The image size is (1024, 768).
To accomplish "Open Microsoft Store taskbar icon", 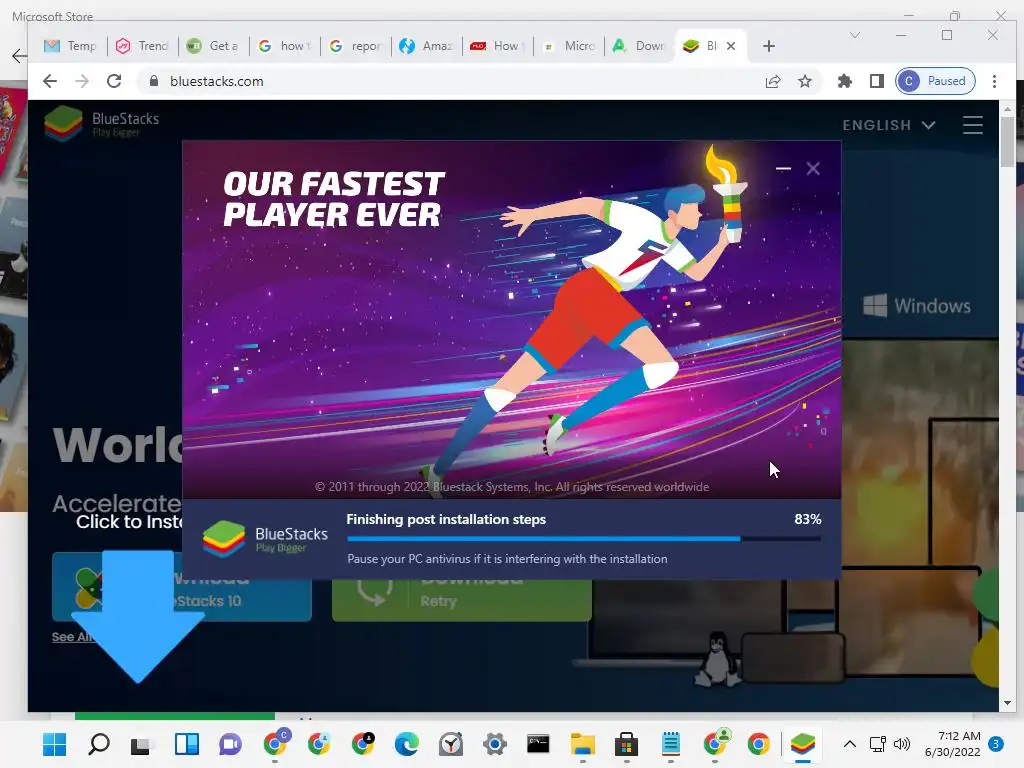I will pyautogui.click(x=626, y=744).
